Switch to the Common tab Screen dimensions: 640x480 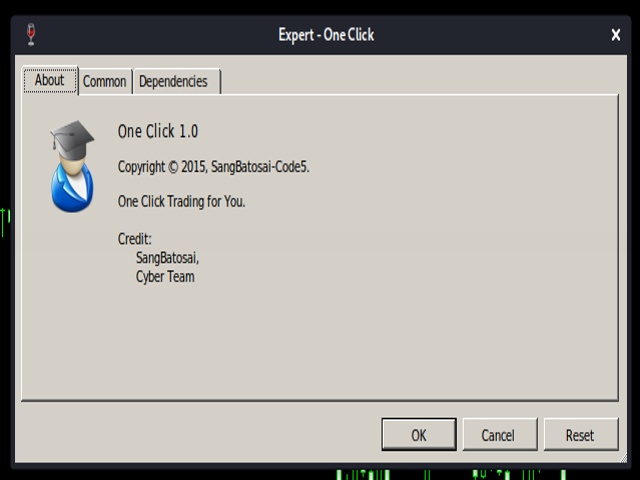105,81
